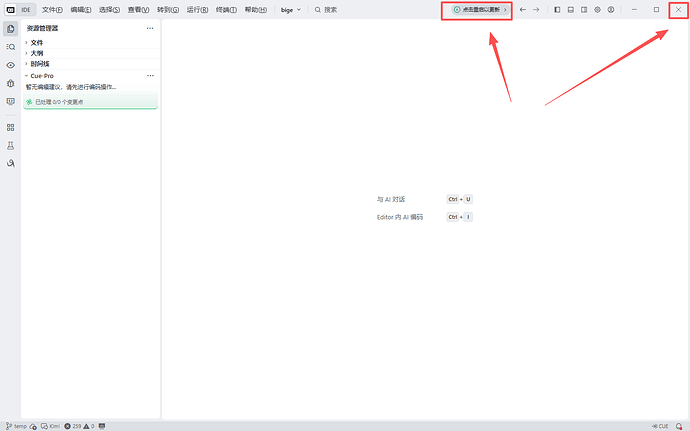
Task: Click the ports icon in status bar
Action: tap(102, 426)
